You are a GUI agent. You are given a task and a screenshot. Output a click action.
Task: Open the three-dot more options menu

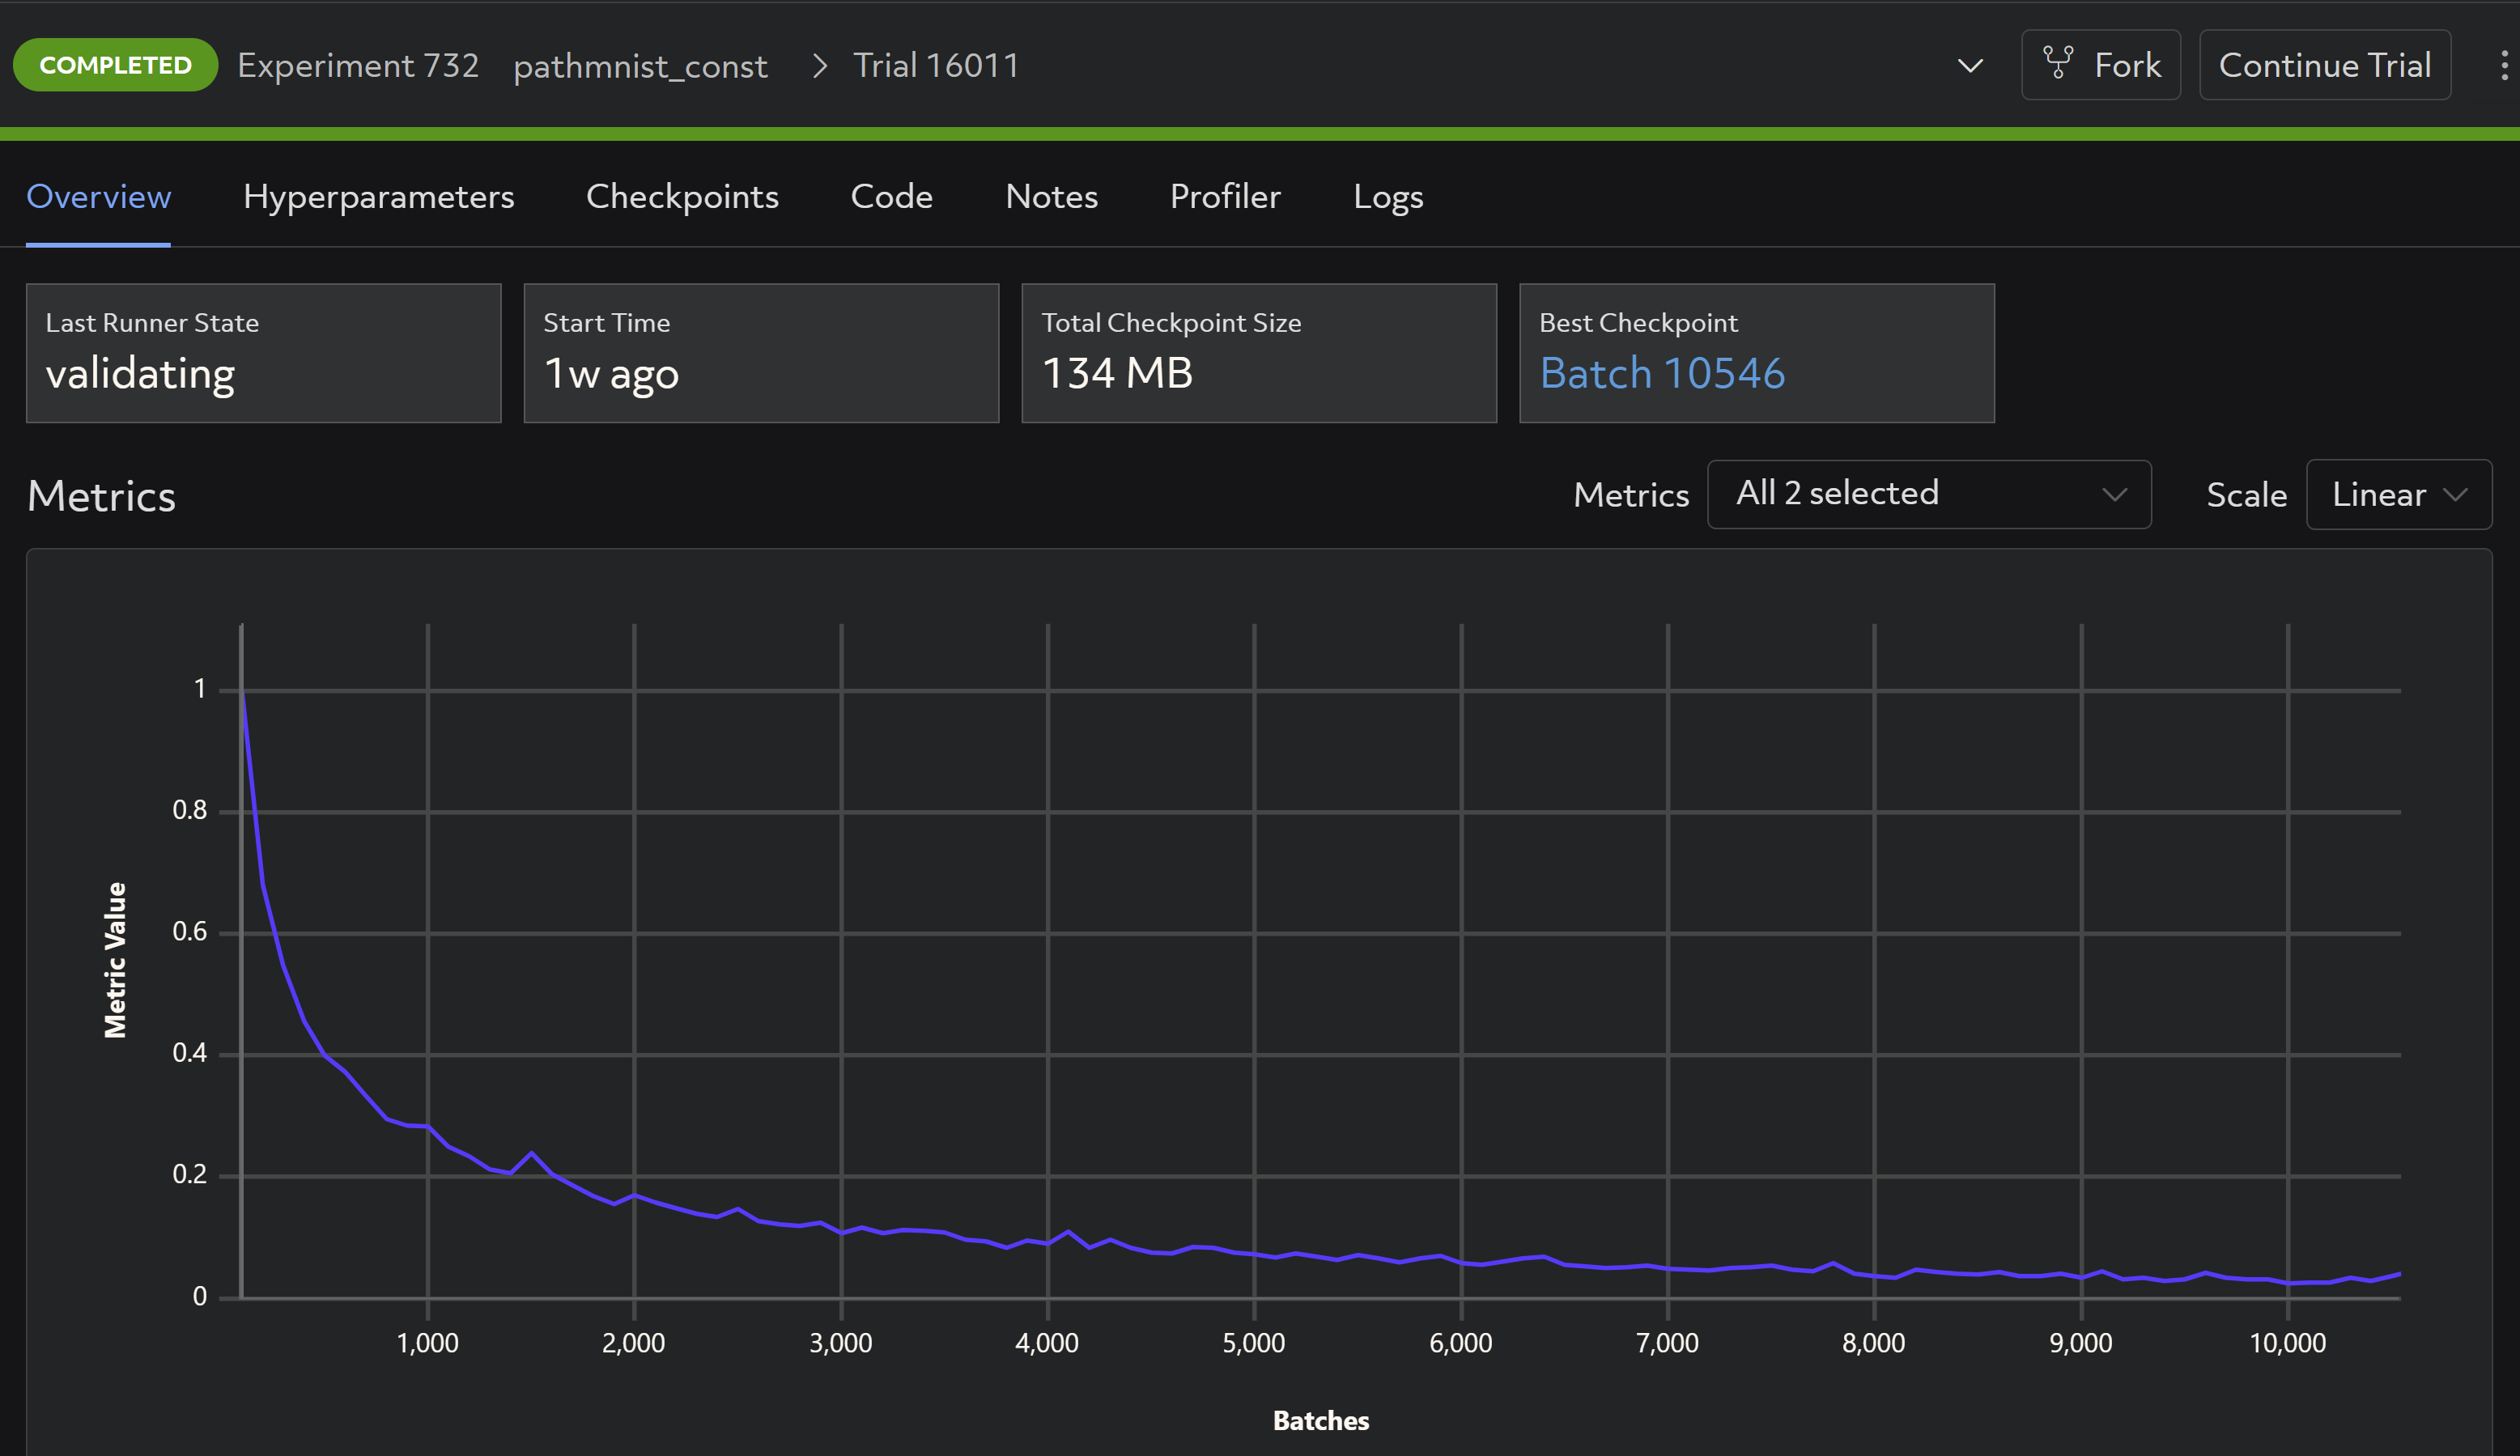pos(2504,66)
